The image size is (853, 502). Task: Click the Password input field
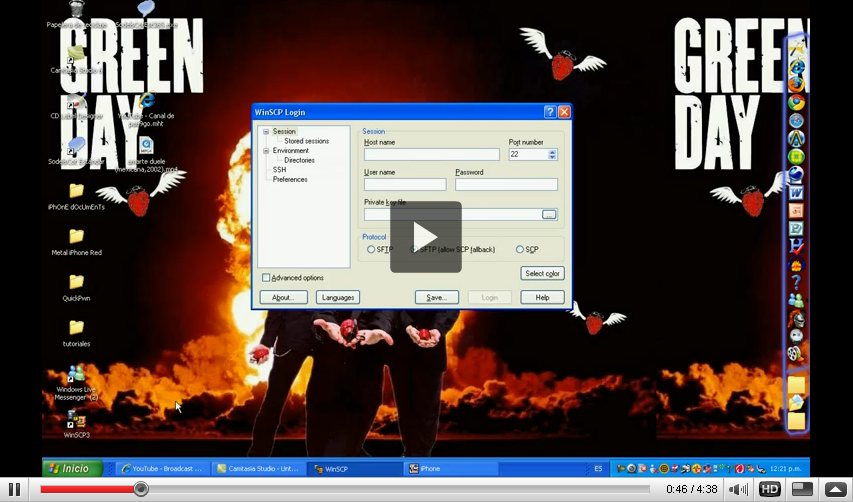point(506,184)
